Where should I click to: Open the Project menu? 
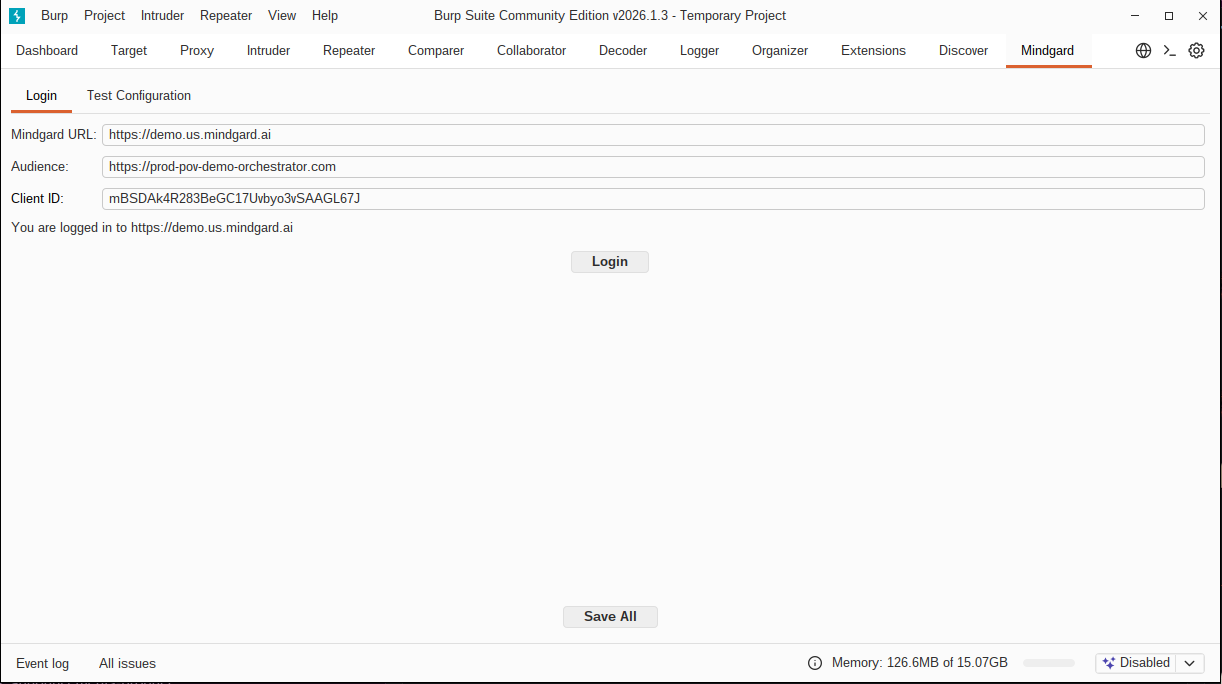coord(104,15)
